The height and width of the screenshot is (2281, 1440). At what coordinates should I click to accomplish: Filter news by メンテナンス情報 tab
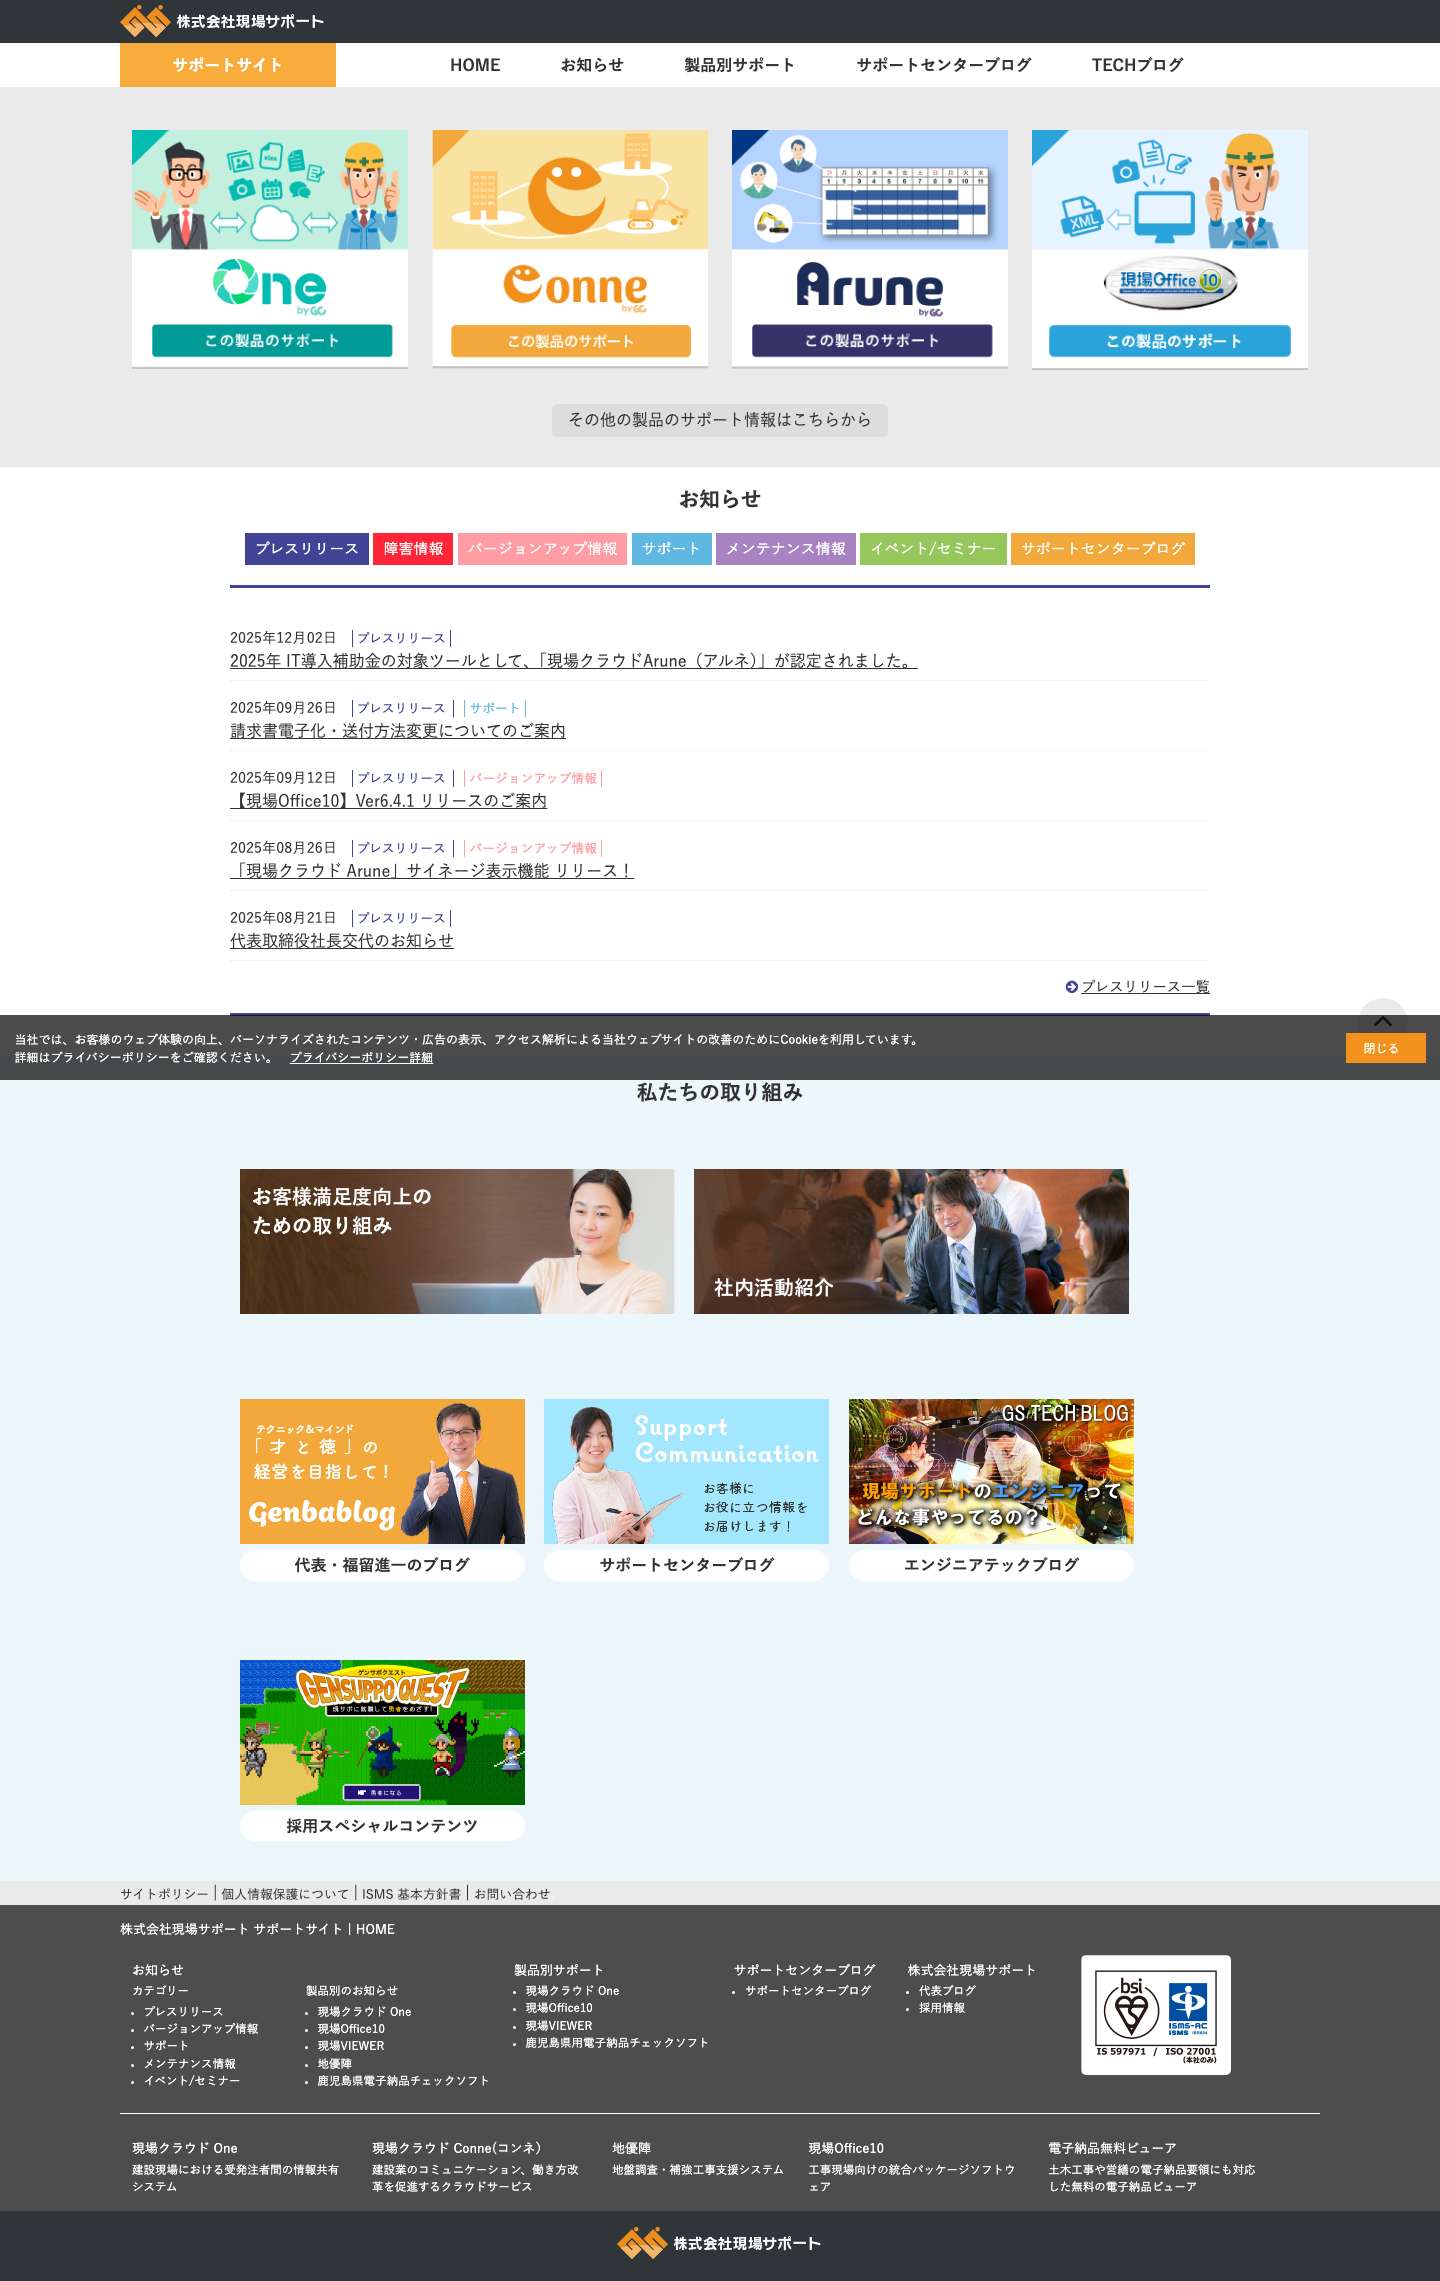coord(786,549)
